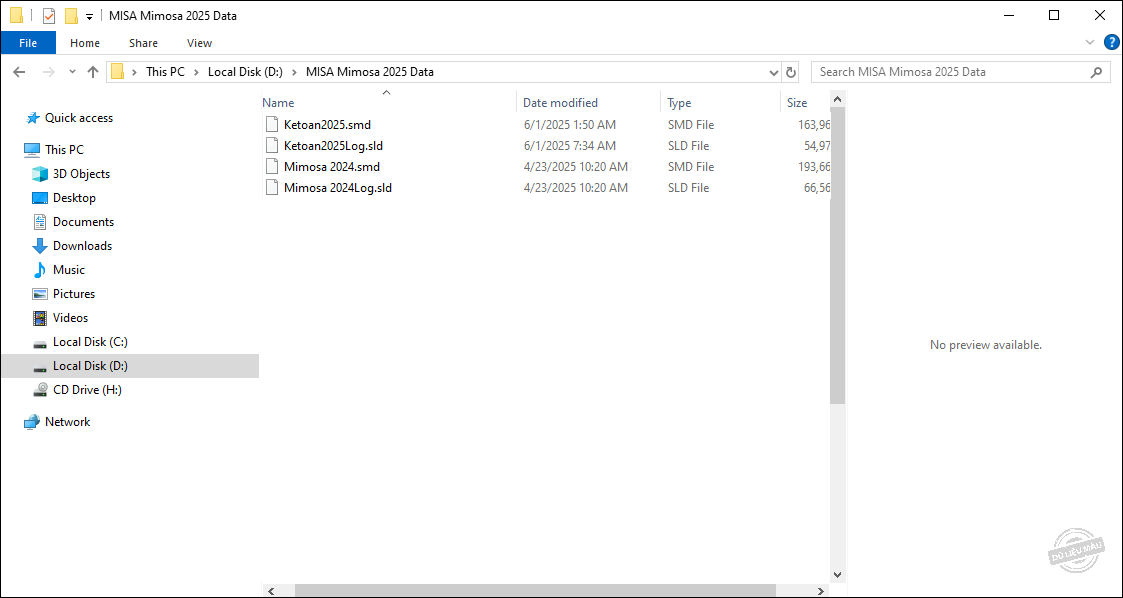Click This PC in the address breadcrumb
Viewport: 1123px width, 598px height.
165,72
